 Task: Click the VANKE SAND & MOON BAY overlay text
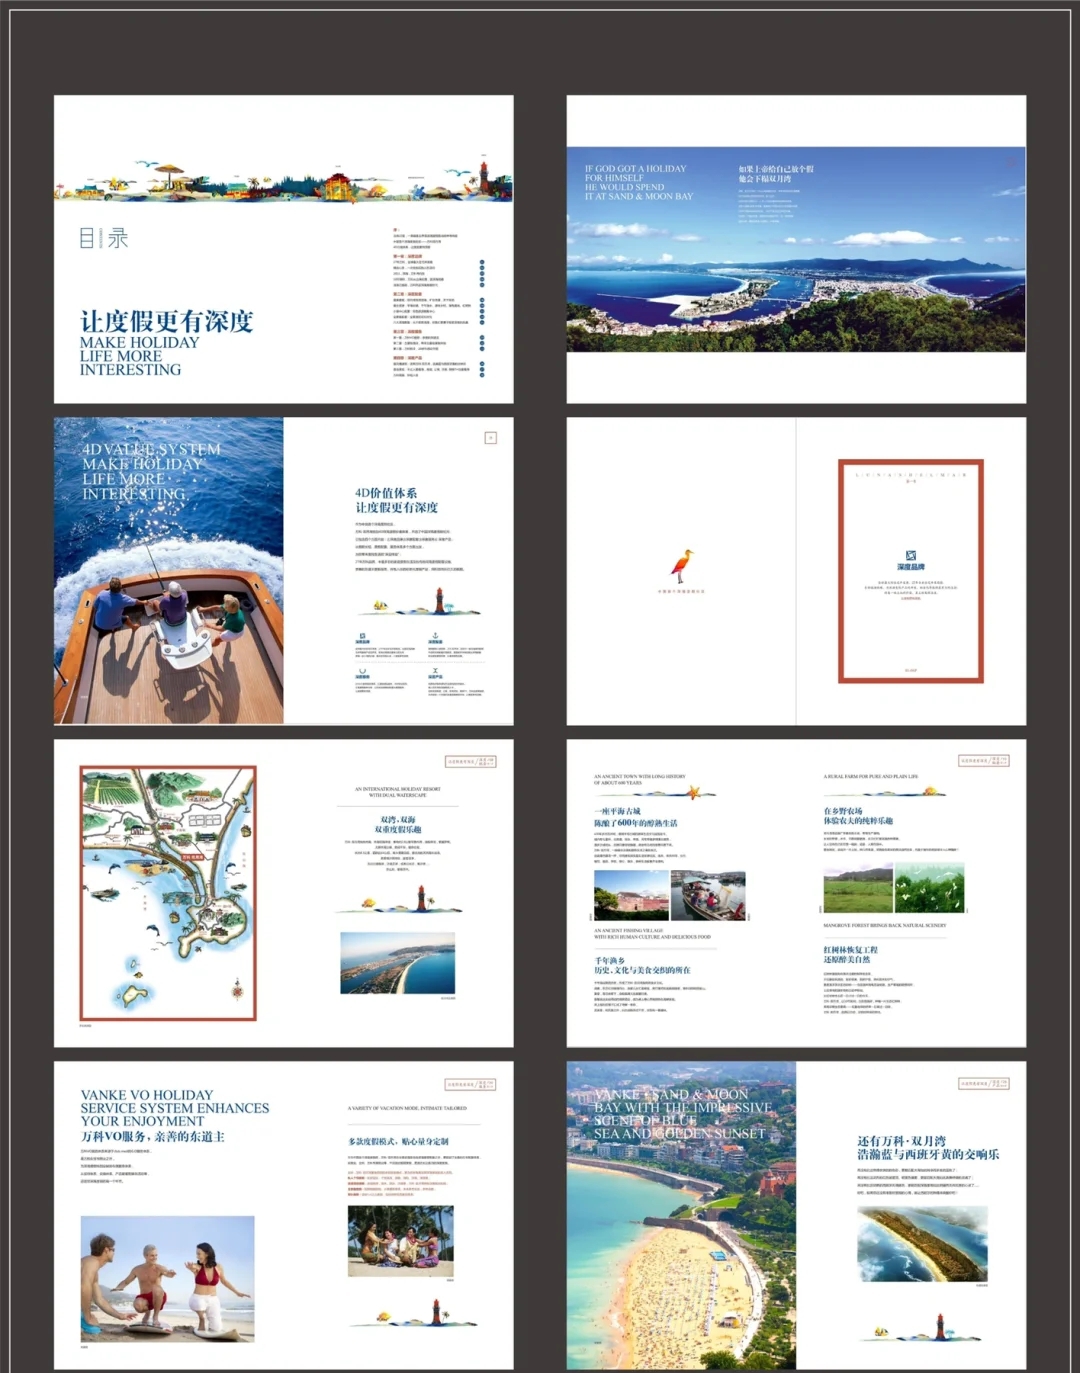683,1114
